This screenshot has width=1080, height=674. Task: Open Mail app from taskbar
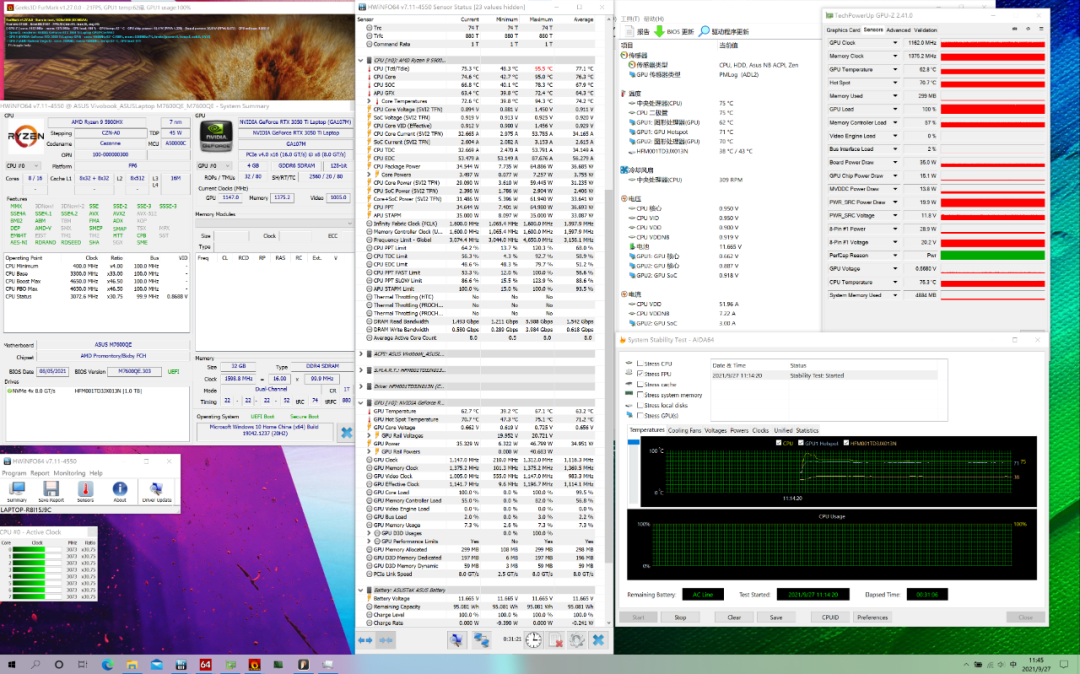tap(156, 664)
